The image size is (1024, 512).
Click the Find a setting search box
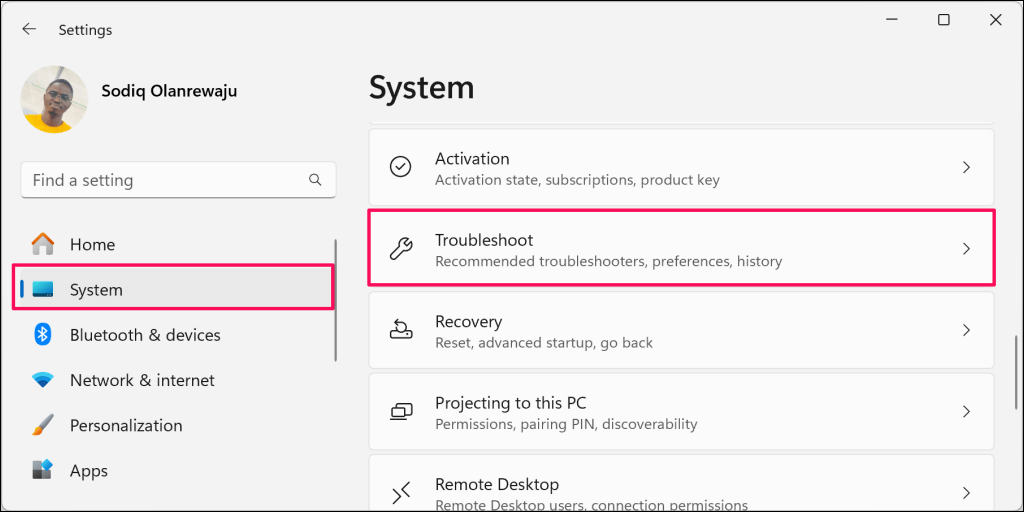tap(165, 180)
